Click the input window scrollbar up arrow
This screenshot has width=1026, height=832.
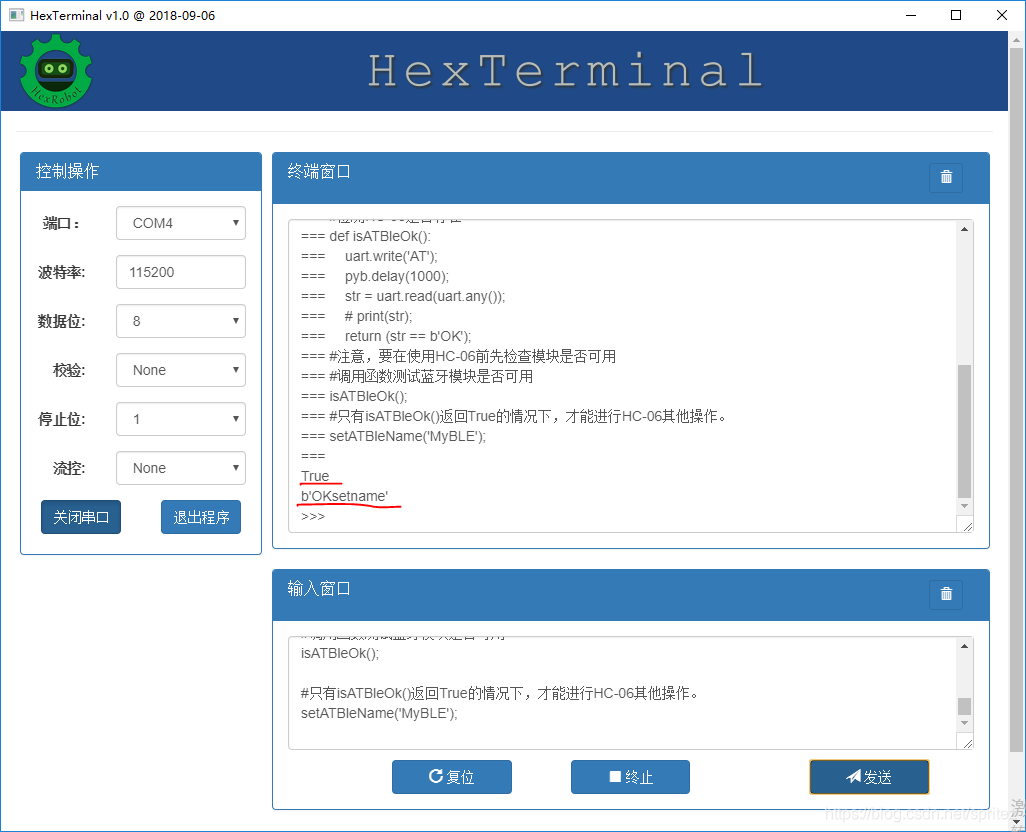click(964, 646)
